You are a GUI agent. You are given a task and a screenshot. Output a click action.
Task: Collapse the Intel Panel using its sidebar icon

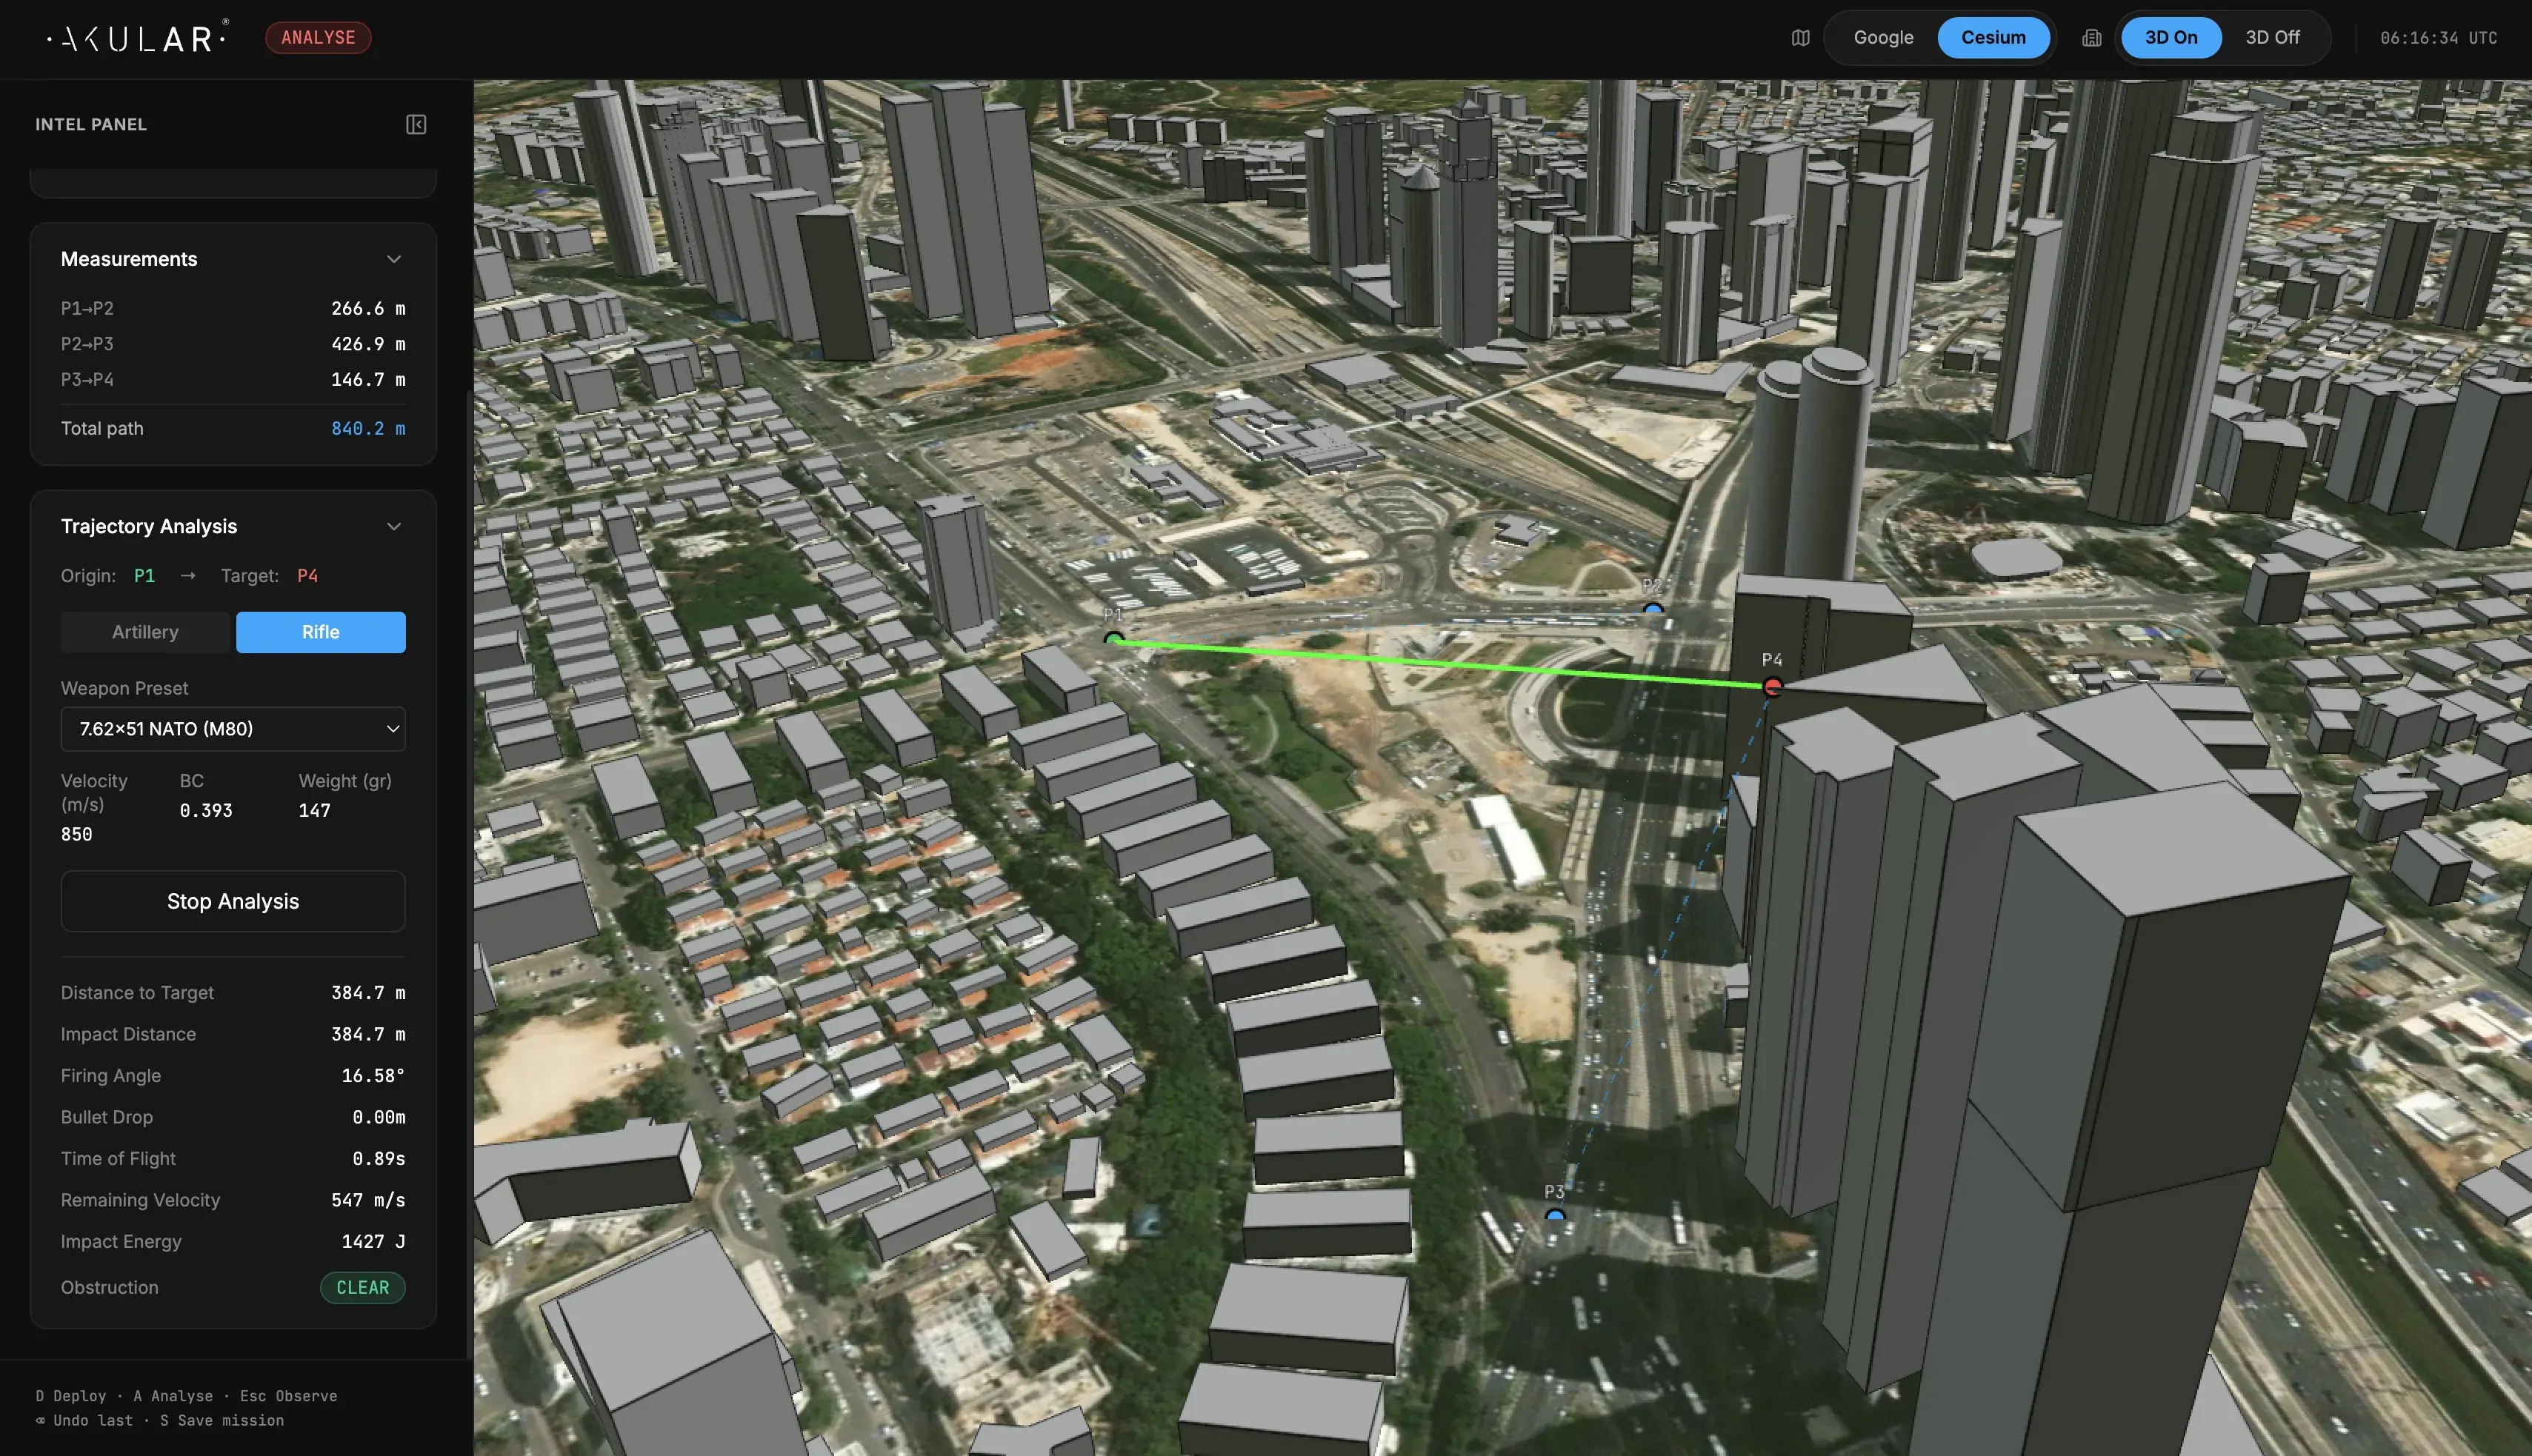coord(417,124)
